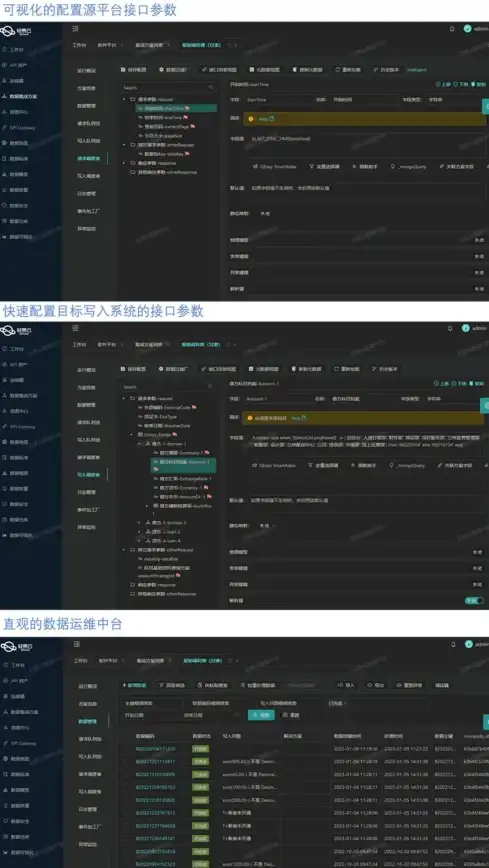Open 字段类型 dropdown for Account-1 field
The width and height of the screenshot is (489, 868).
[451, 399]
